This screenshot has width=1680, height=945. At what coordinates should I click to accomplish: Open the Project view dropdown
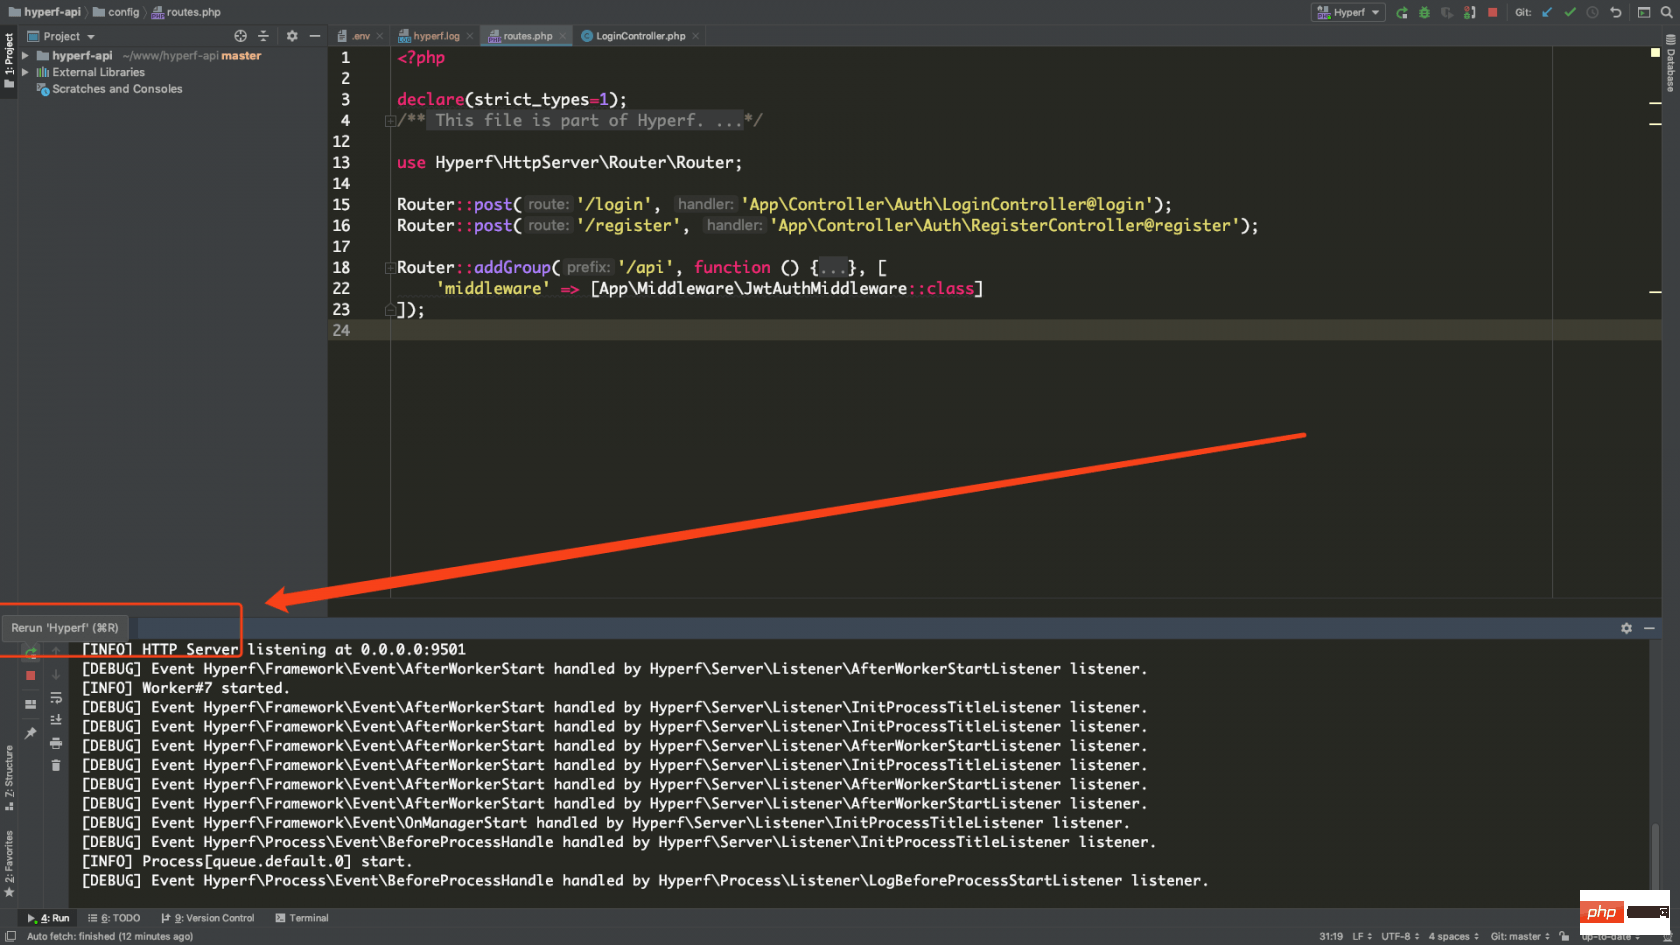61,36
